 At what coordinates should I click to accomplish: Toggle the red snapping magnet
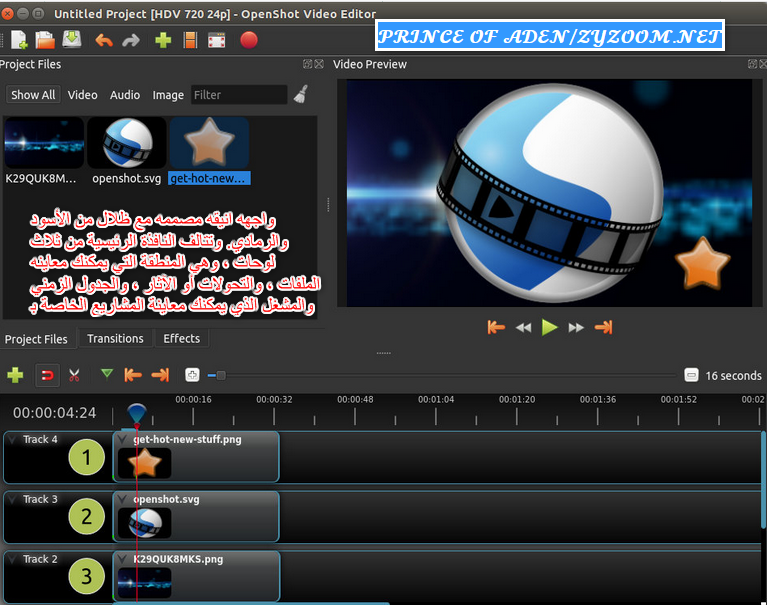(47, 376)
